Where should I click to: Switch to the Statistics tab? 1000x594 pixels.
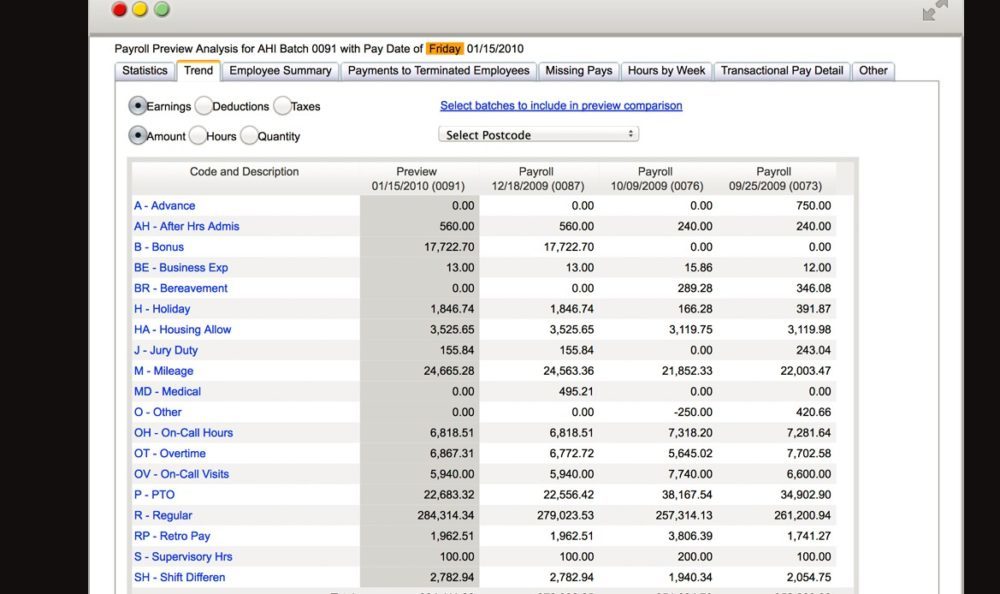click(145, 71)
